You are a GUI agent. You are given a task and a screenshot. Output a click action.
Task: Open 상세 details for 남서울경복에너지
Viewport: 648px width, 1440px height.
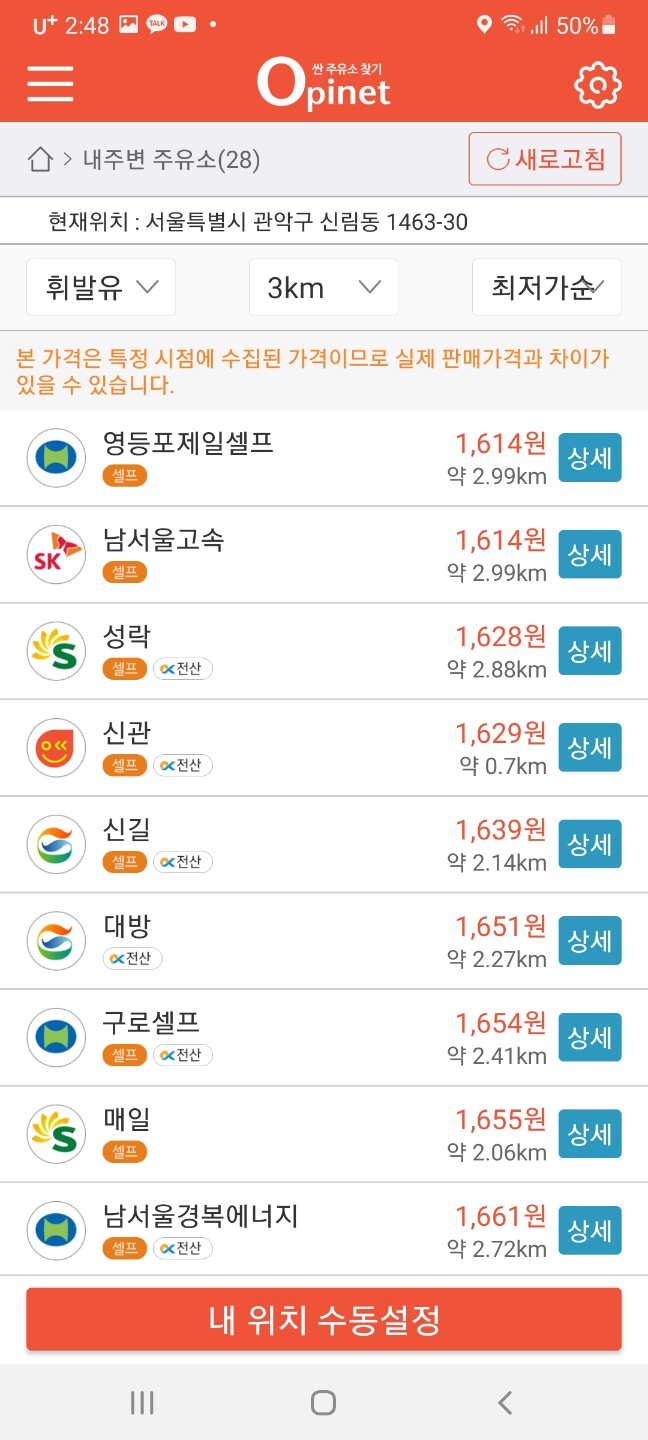tap(589, 1230)
